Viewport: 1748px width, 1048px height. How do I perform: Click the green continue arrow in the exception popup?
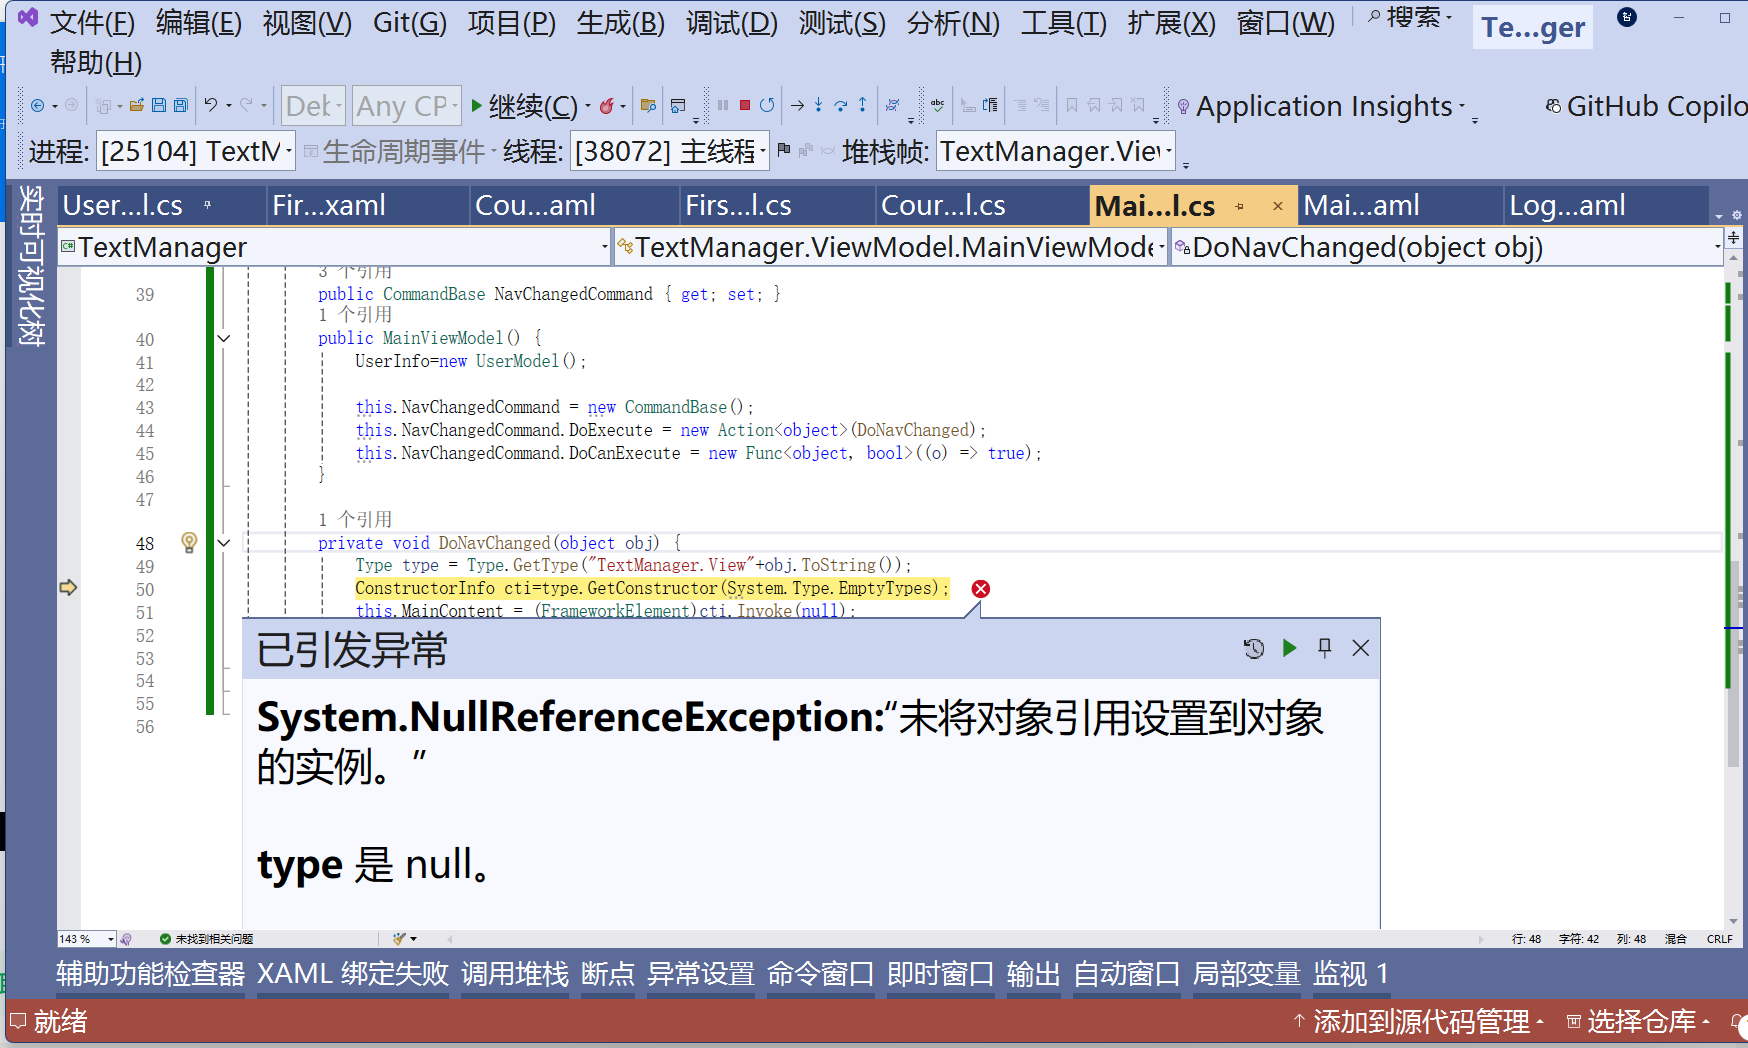click(1289, 648)
